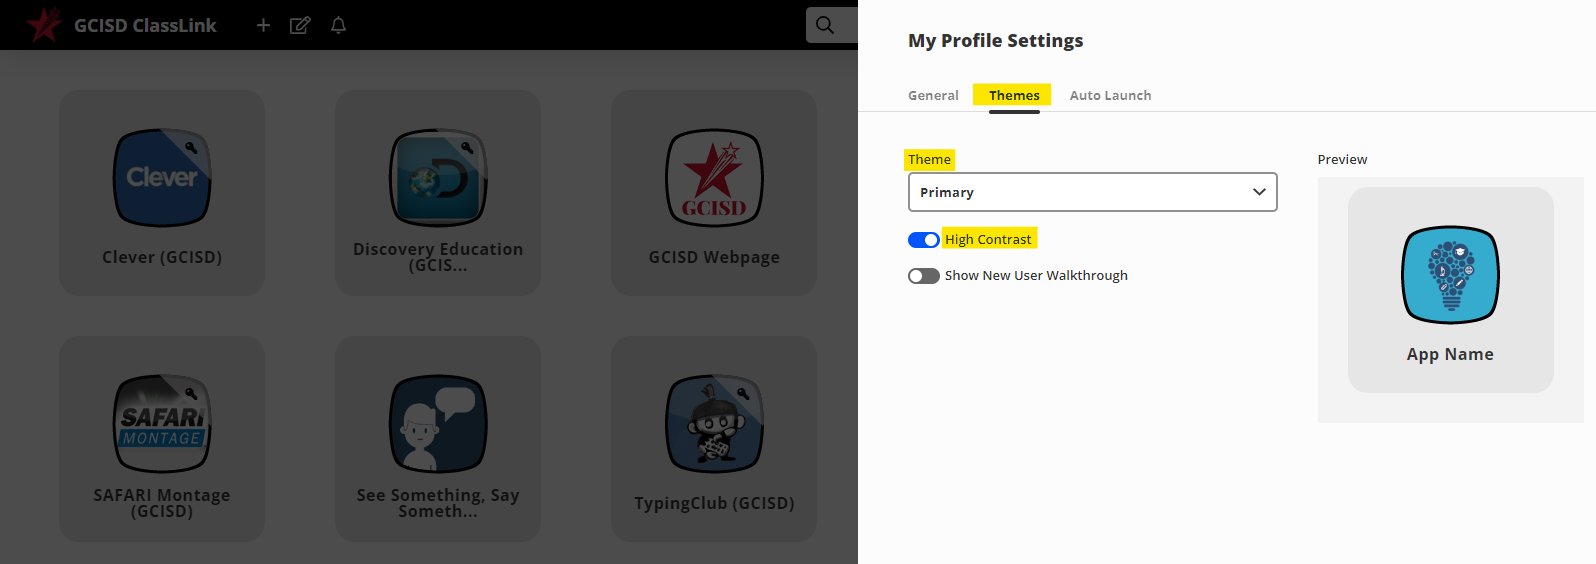Image resolution: width=1596 pixels, height=564 pixels.
Task: Select the Themes tab
Action: tap(1014, 96)
